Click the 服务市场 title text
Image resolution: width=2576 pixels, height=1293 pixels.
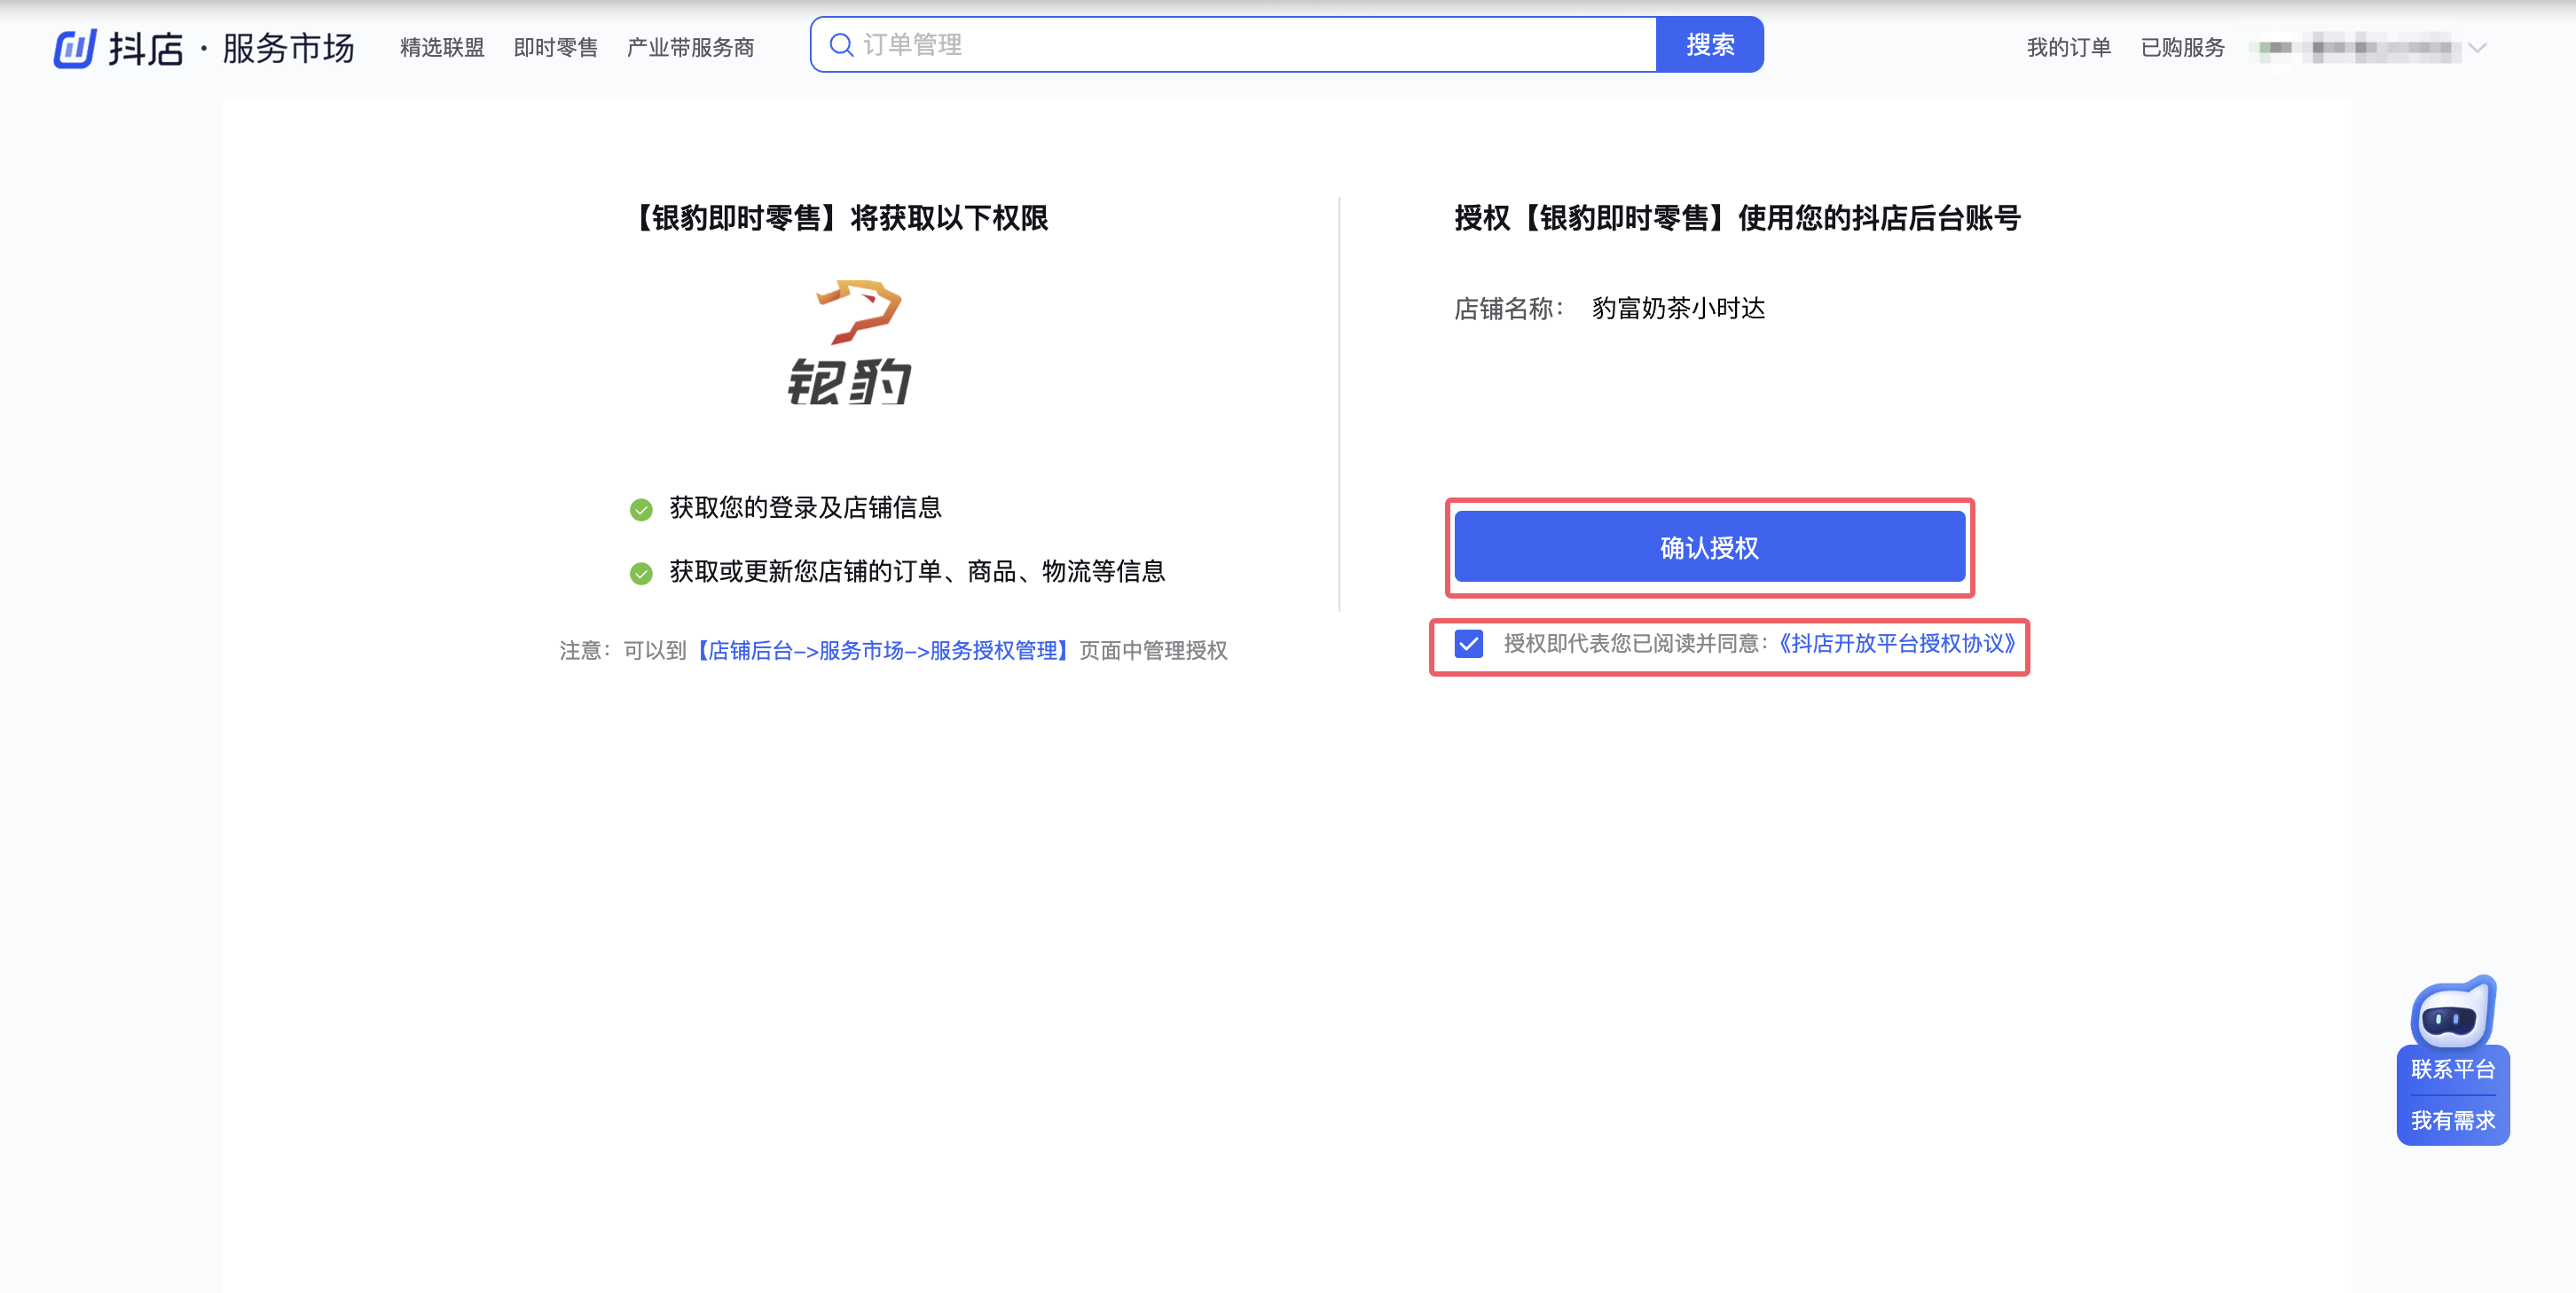coord(288,48)
